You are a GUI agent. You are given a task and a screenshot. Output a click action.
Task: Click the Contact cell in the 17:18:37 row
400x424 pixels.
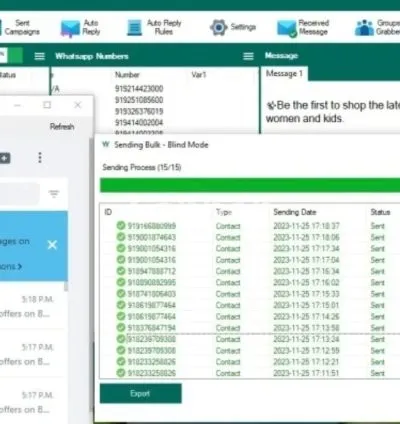pyautogui.click(x=228, y=226)
